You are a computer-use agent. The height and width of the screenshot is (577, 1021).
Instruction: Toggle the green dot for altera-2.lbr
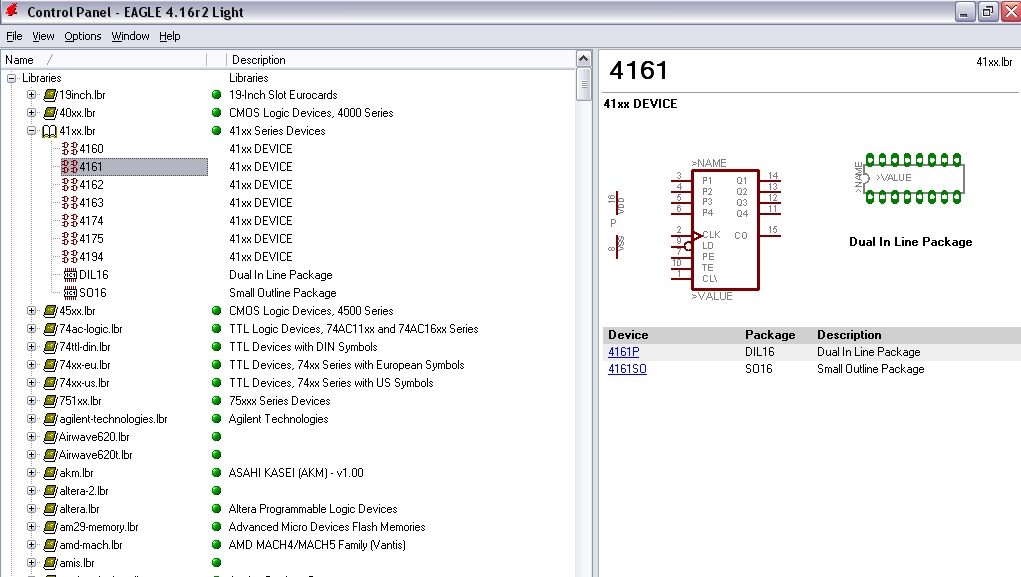tap(217, 491)
